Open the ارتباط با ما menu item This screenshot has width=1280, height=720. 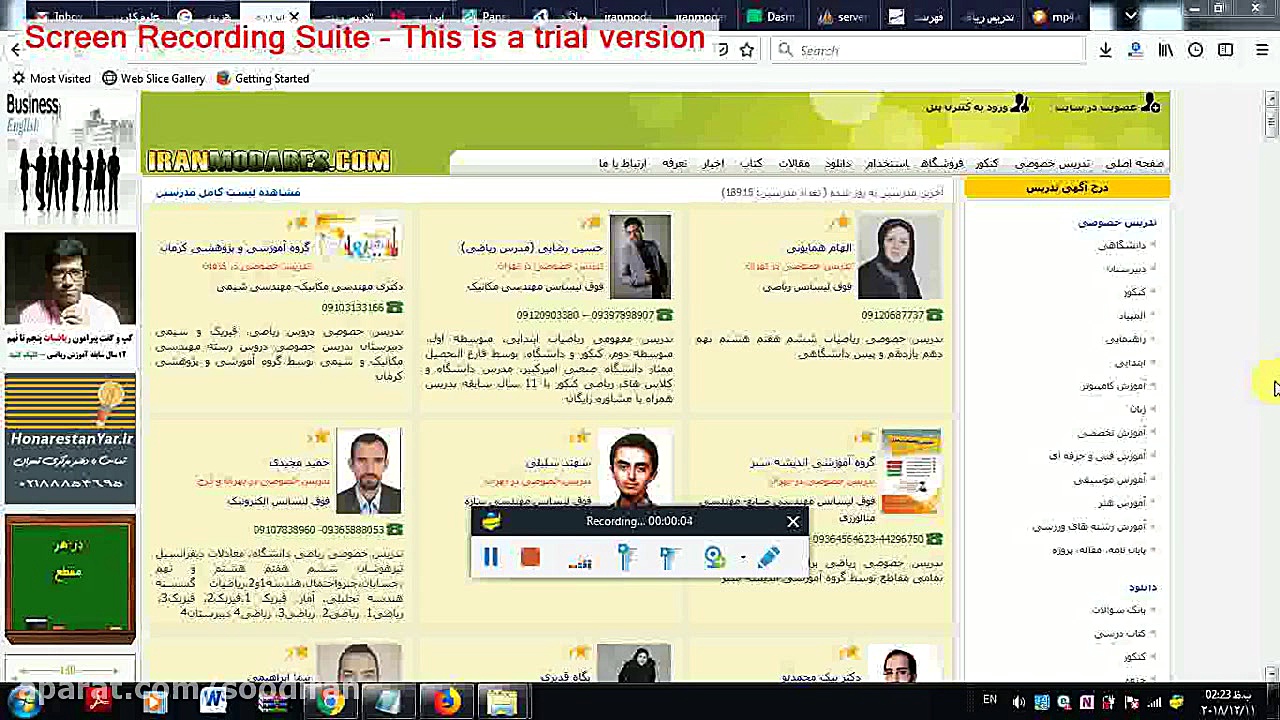point(623,163)
